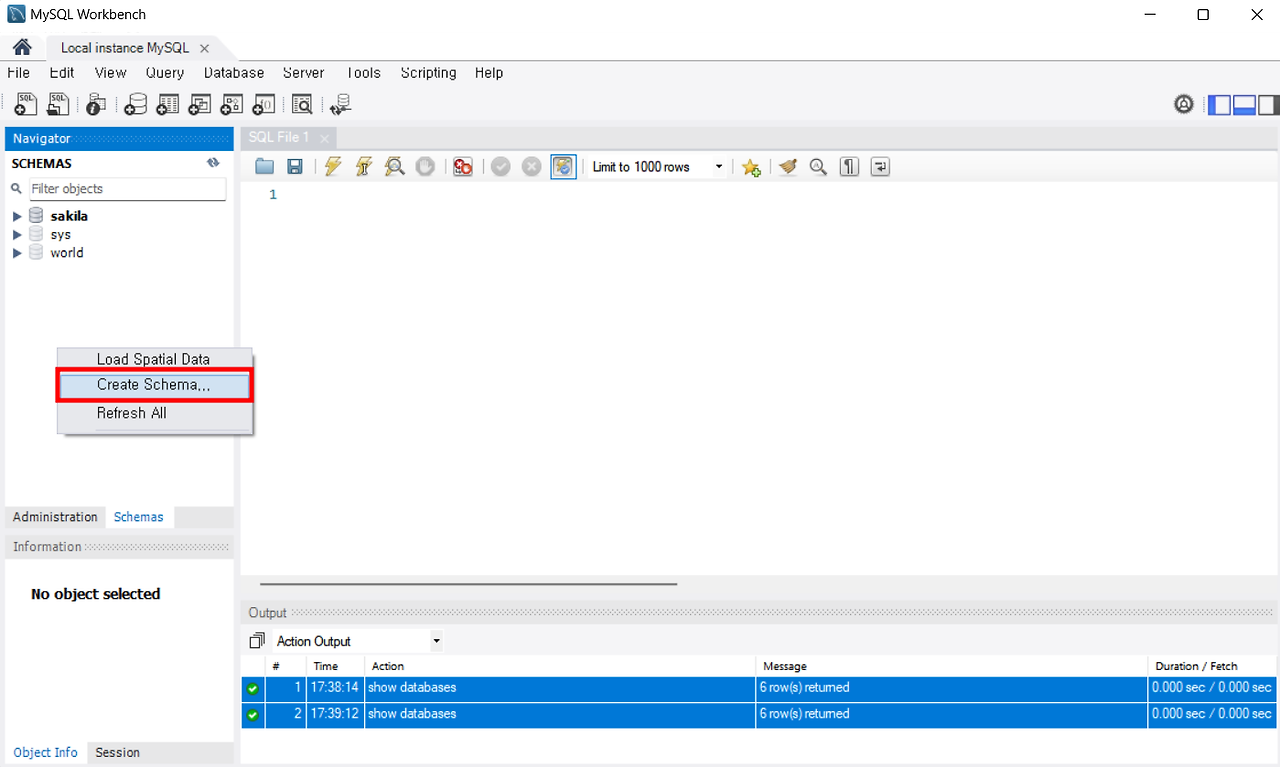
Task: Open the Edit menu
Action: pyautogui.click(x=62, y=73)
